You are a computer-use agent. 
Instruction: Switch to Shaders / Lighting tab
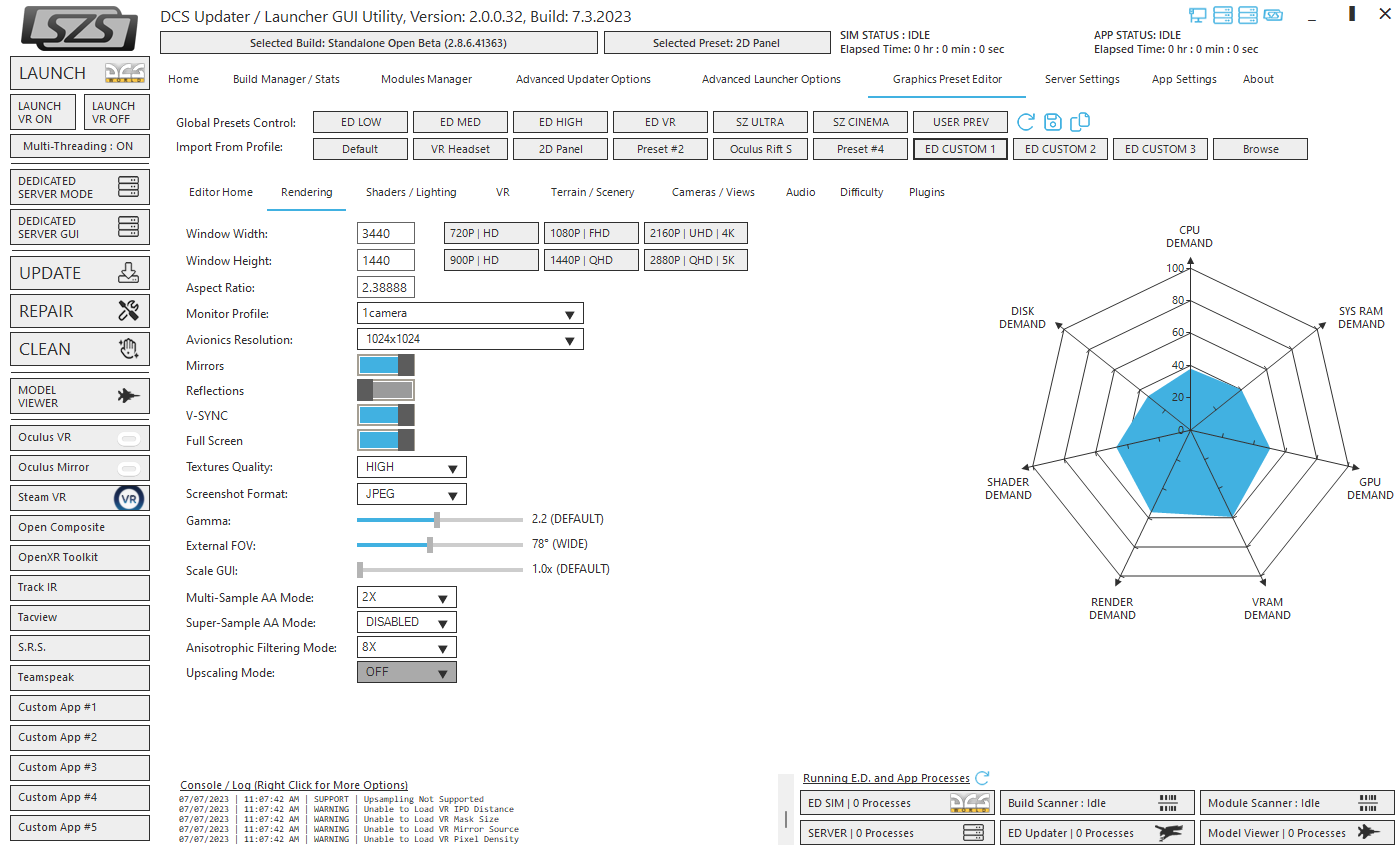tap(411, 192)
